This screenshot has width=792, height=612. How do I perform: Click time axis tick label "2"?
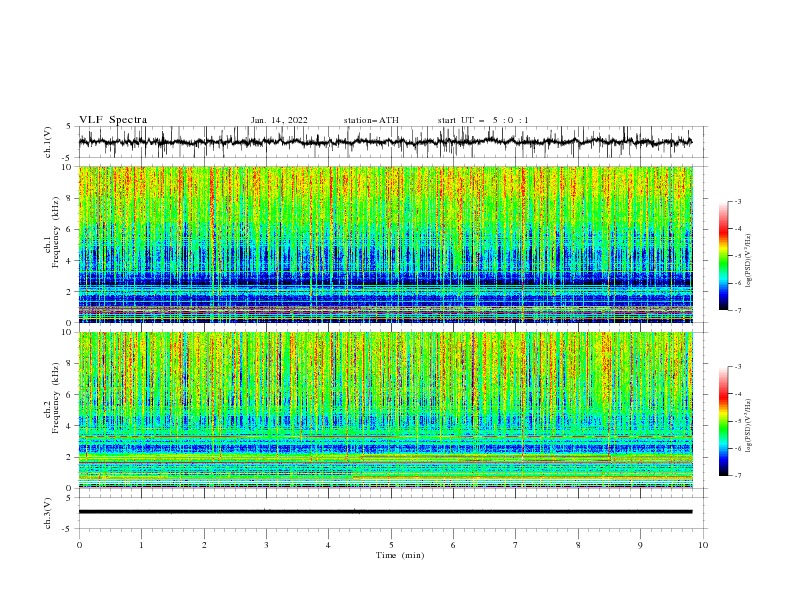click(204, 545)
